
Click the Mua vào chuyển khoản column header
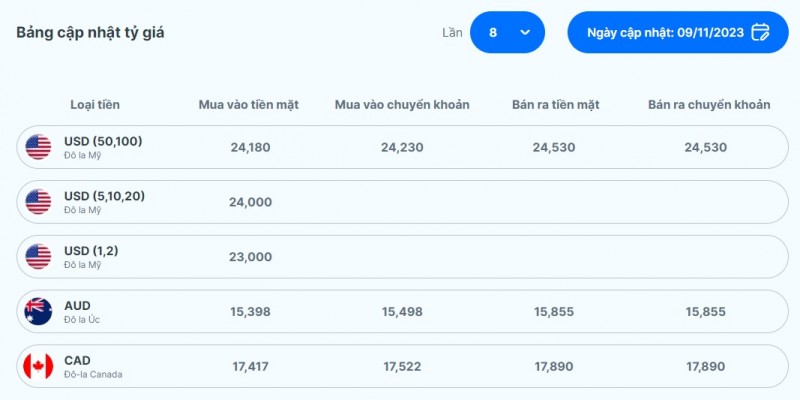tap(402, 105)
